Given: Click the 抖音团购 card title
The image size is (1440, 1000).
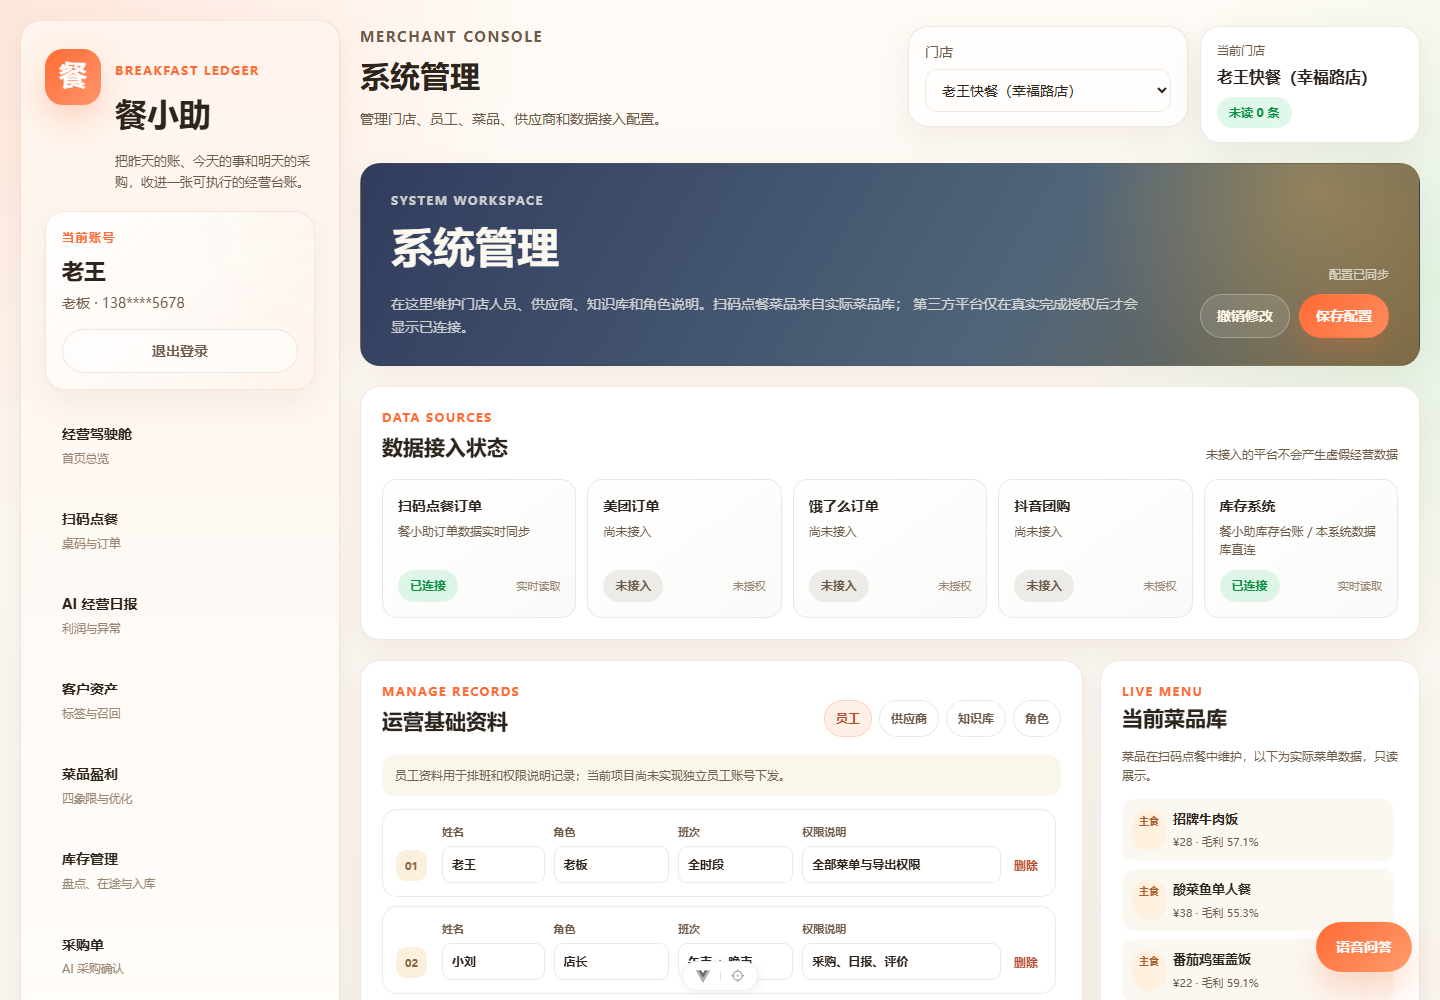Looking at the screenshot, I should click(1042, 506).
